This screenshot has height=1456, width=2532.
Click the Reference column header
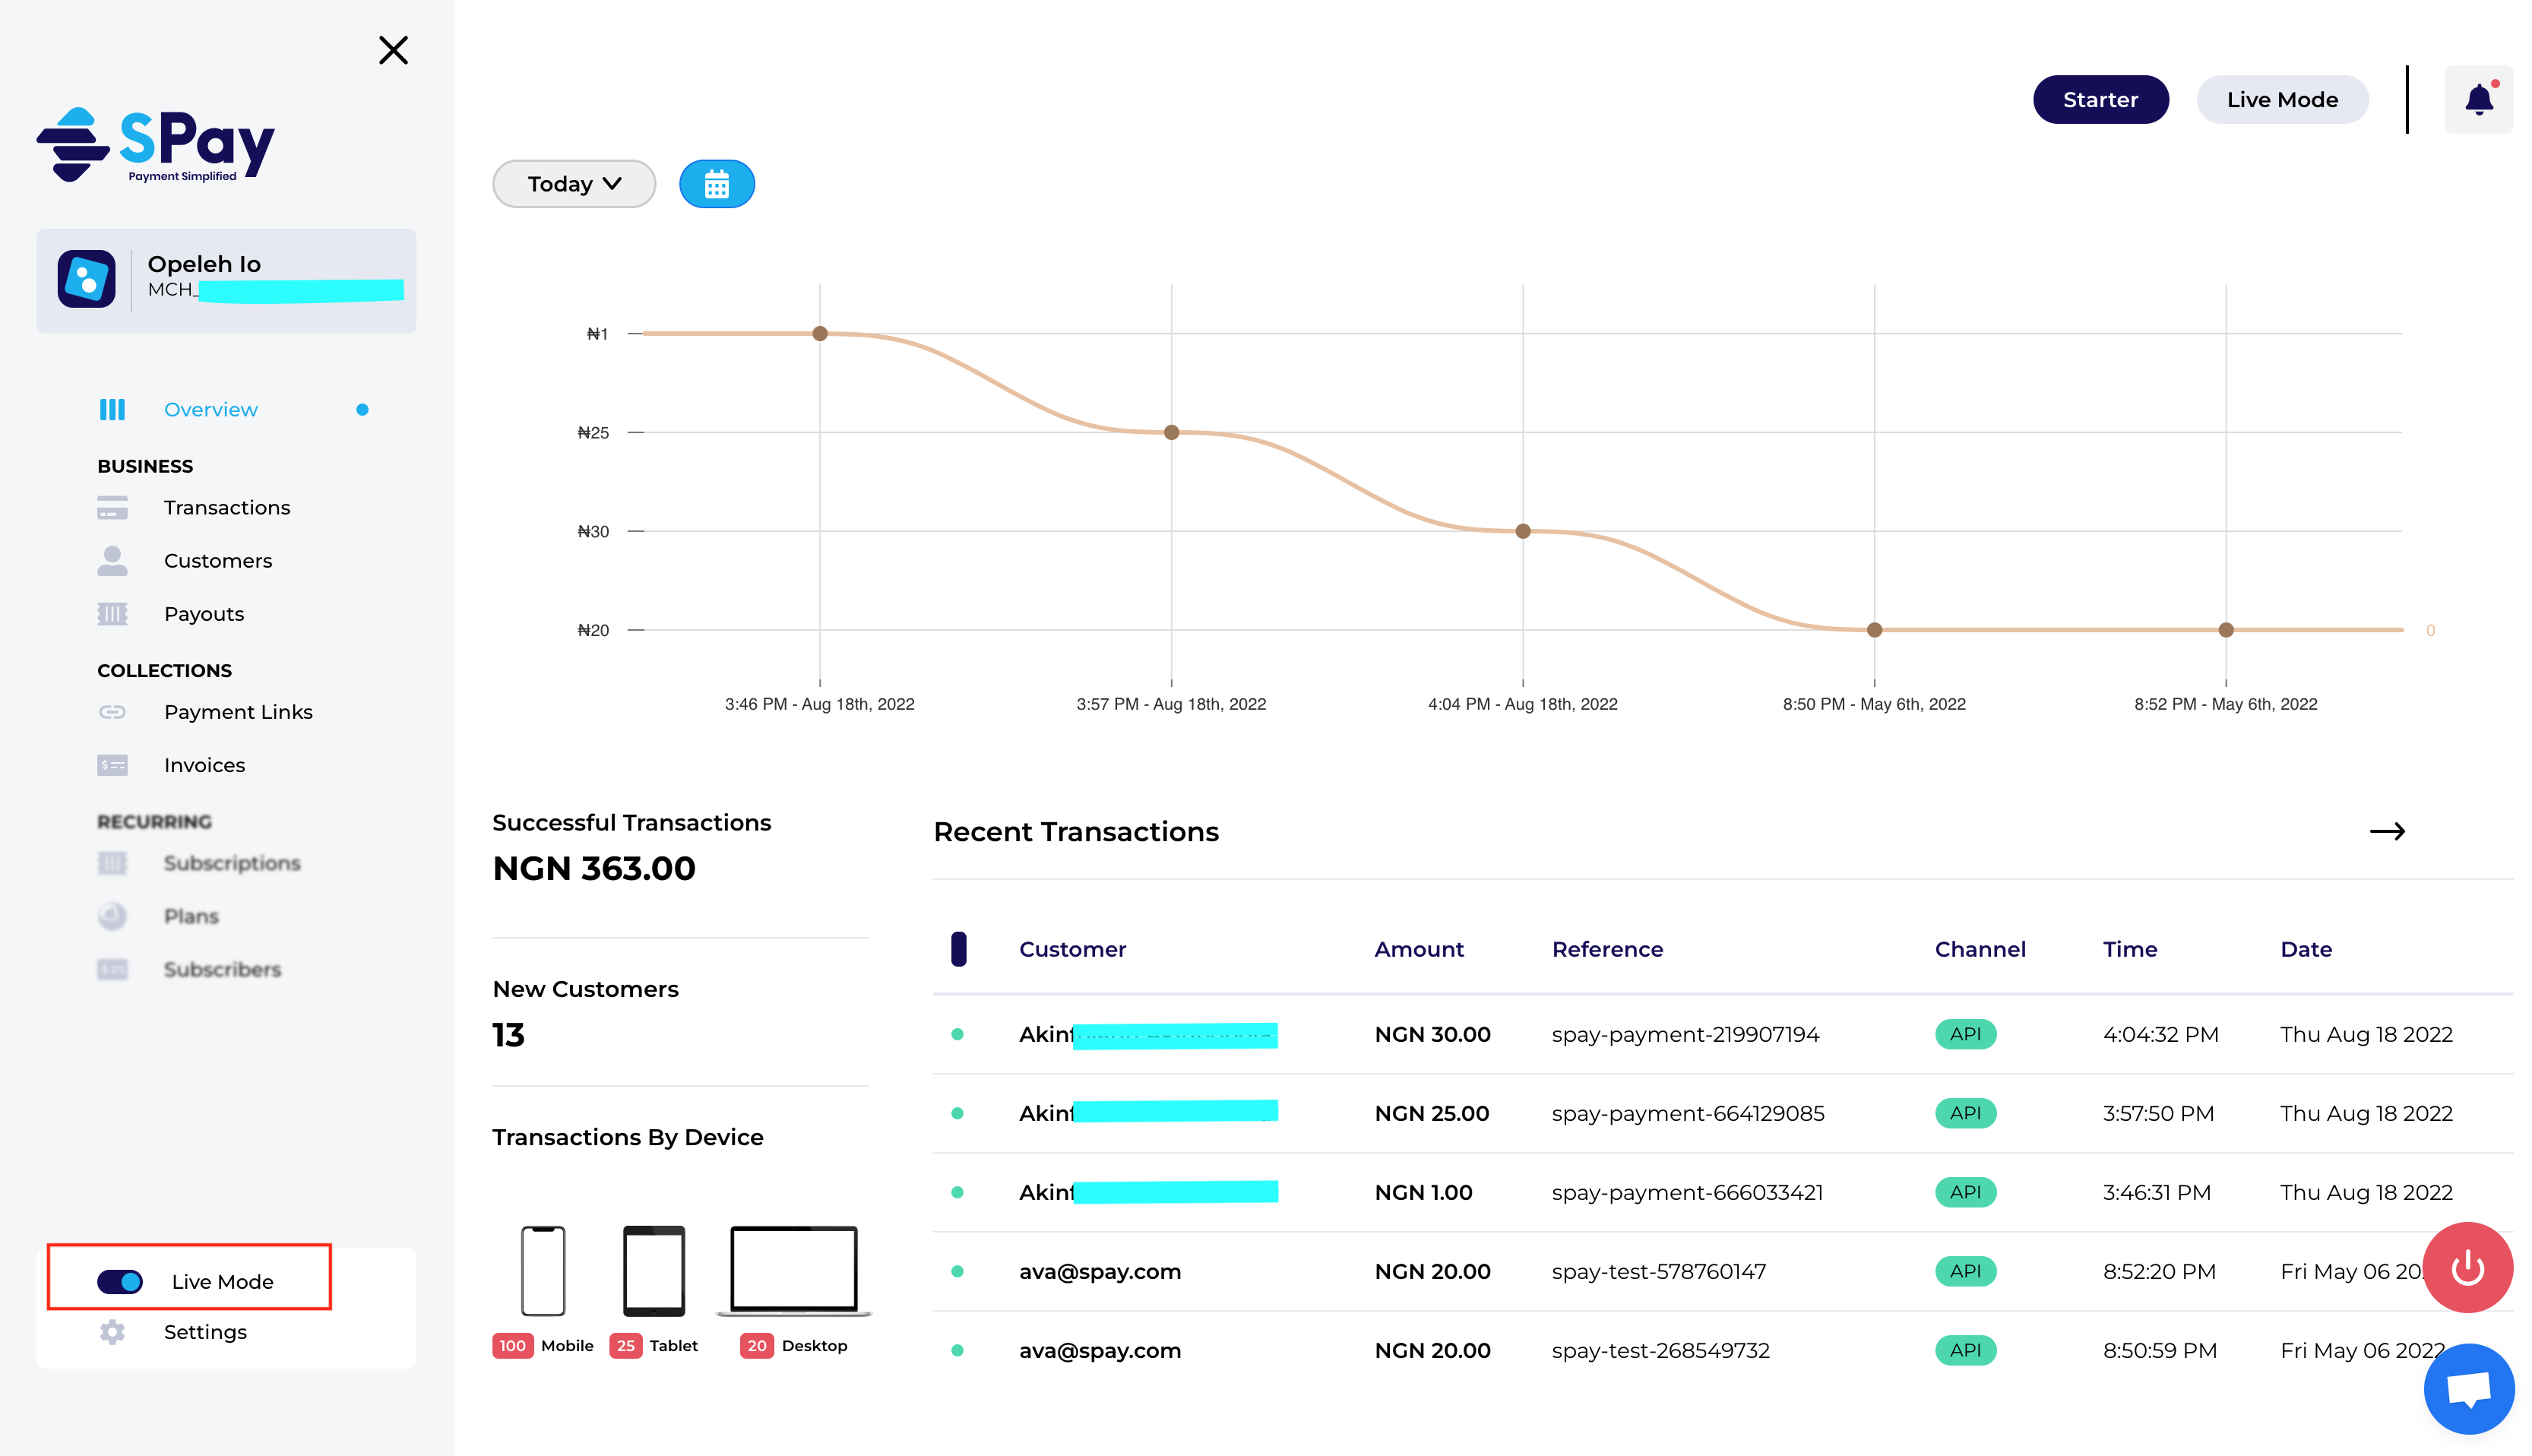click(1607, 949)
